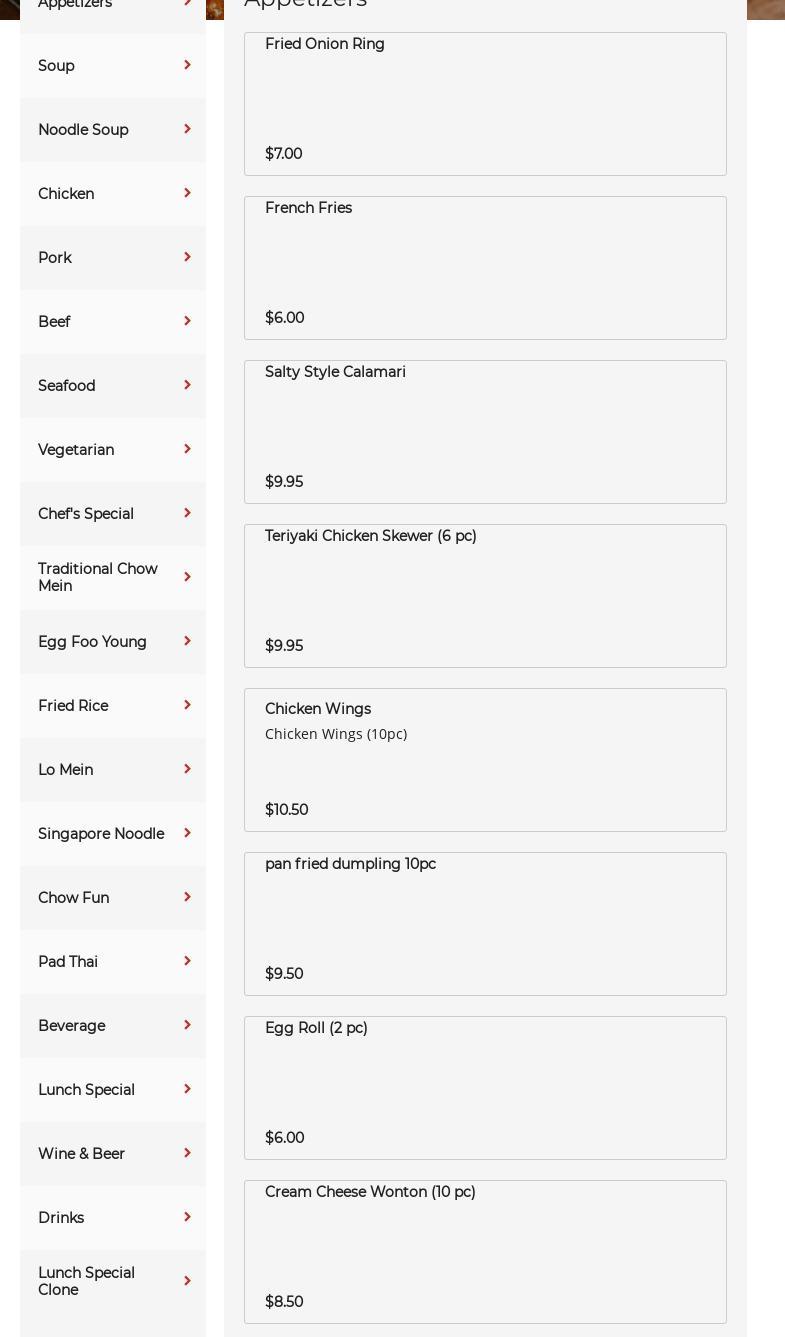Click the arrow icon beside Chef's Special

[x=187, y=513]
